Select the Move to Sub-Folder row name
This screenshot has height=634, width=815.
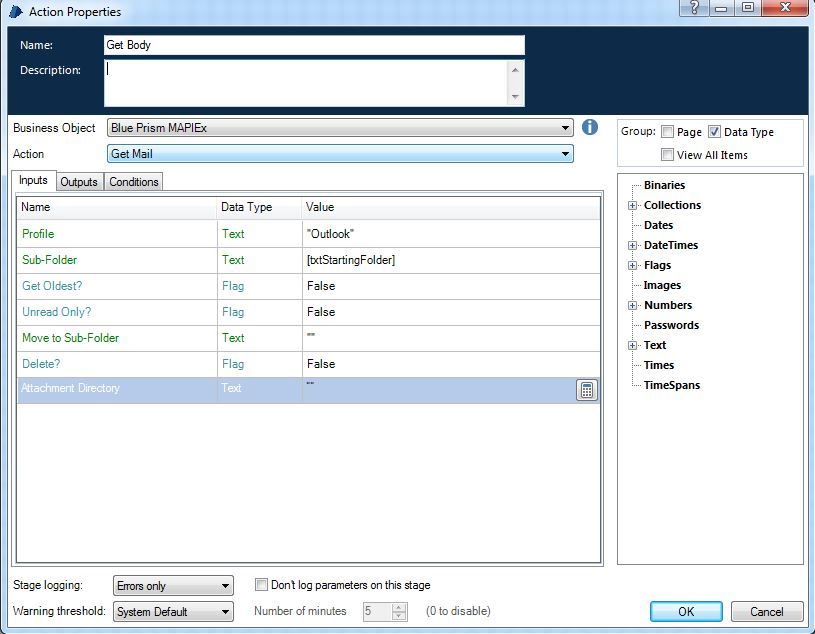(x=70, y=338)
